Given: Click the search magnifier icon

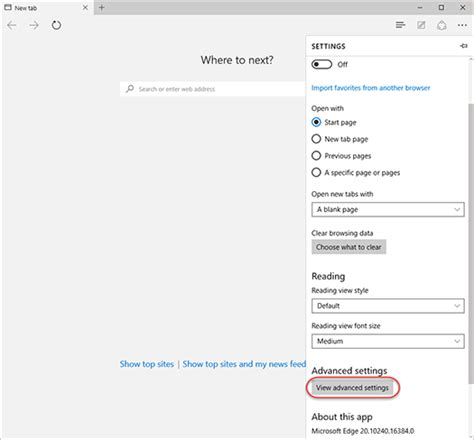Looking at the screenshot, I should pos(130,89).
